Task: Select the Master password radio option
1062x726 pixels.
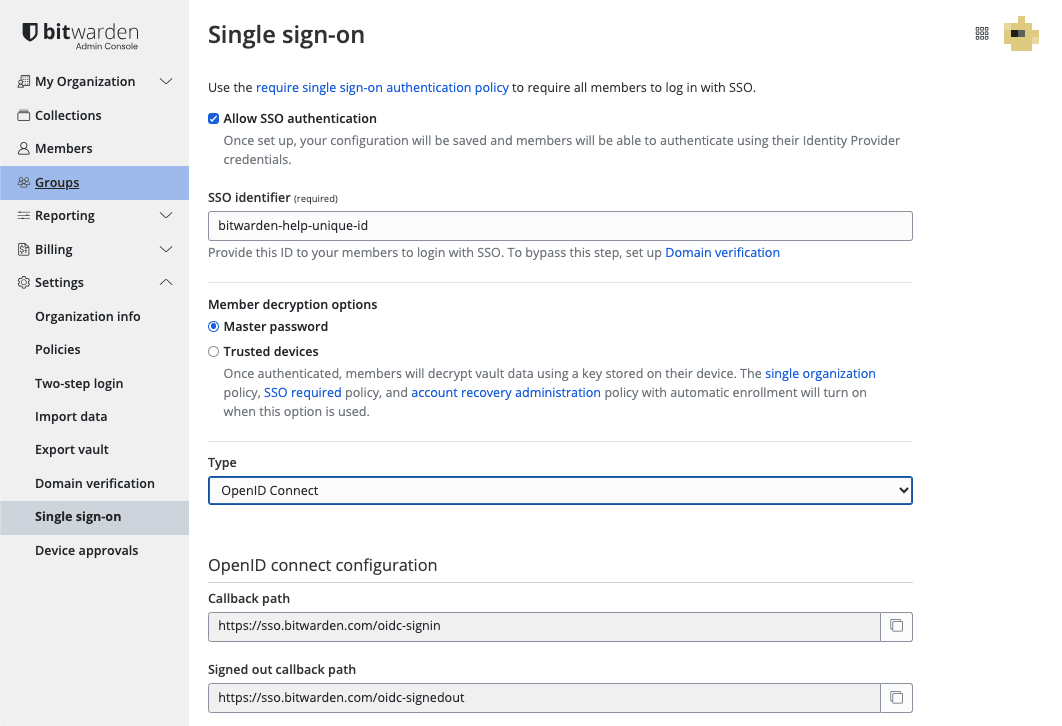Action: point(213,326)
